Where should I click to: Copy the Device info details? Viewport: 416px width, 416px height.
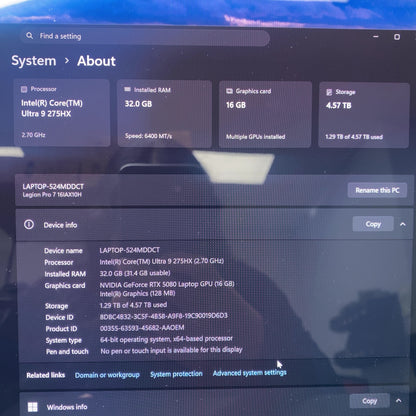(373, 224)
